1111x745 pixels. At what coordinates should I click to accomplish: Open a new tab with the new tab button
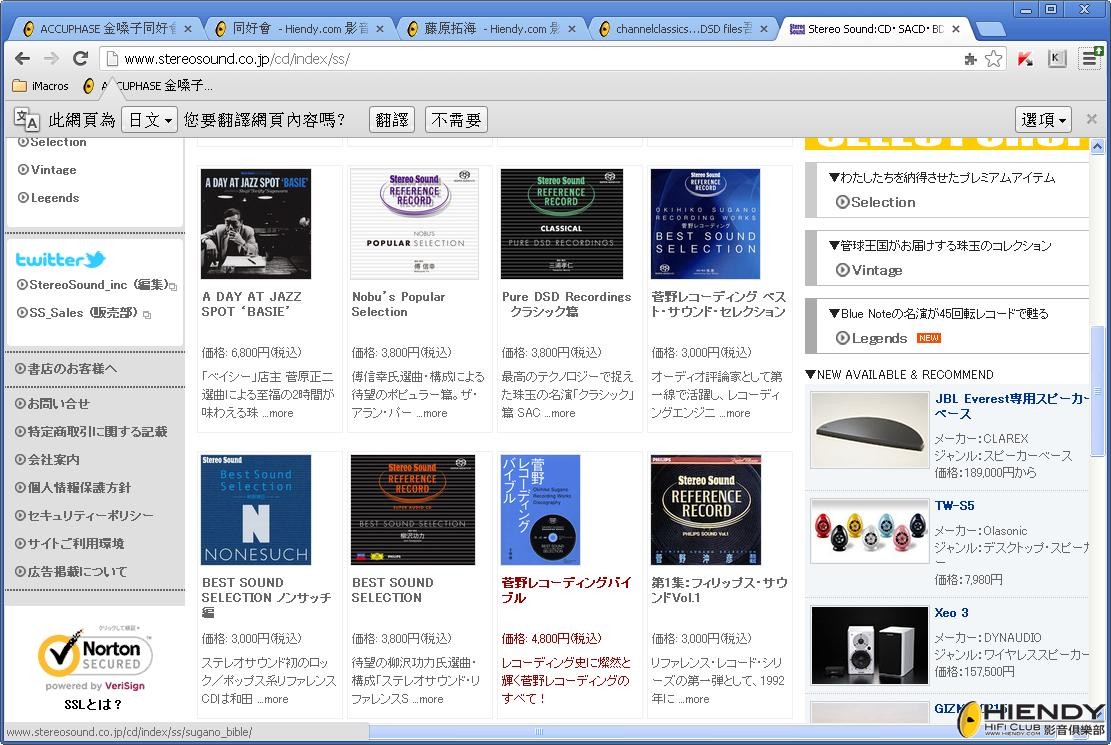(990, 29)
